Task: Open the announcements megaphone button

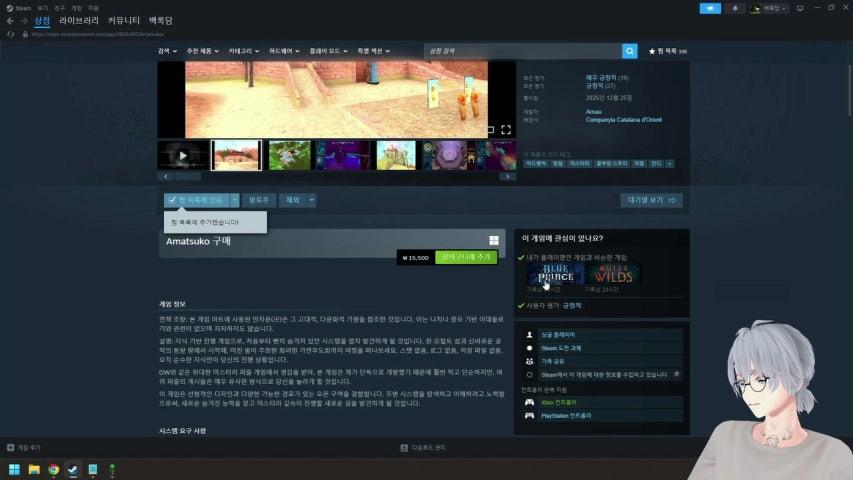Action: [x=710, y=8]
